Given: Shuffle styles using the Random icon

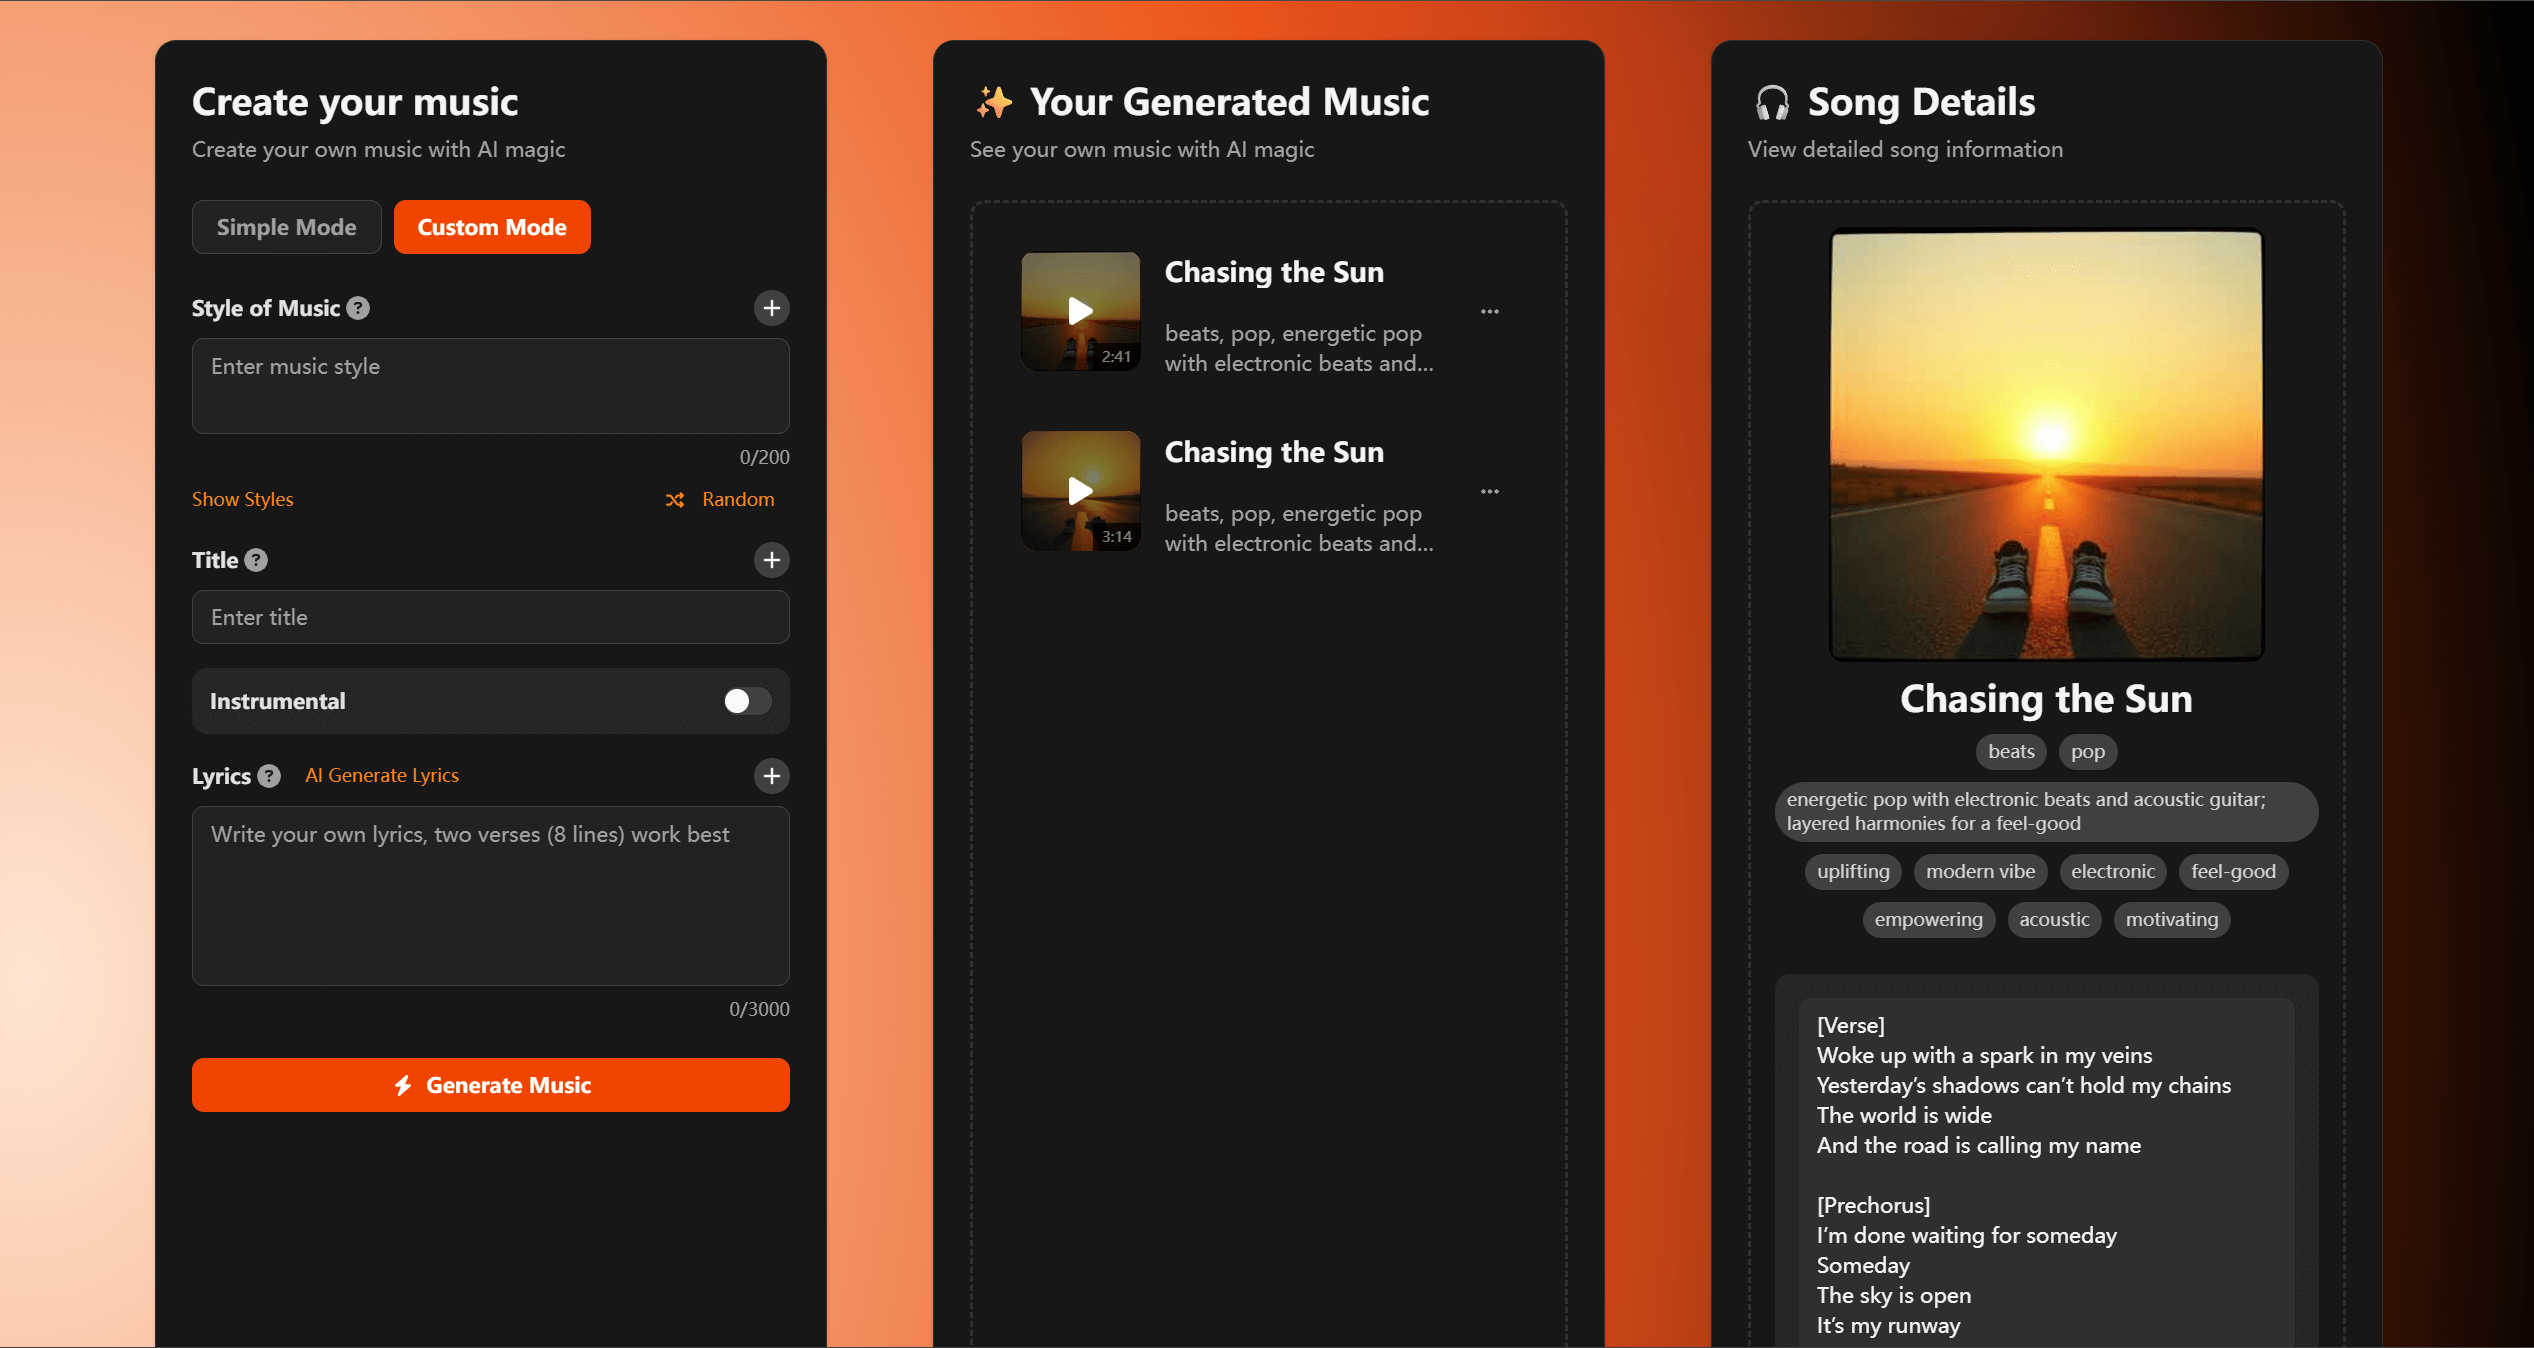Looking at the screenshot, I should click(x=676, y=499).
